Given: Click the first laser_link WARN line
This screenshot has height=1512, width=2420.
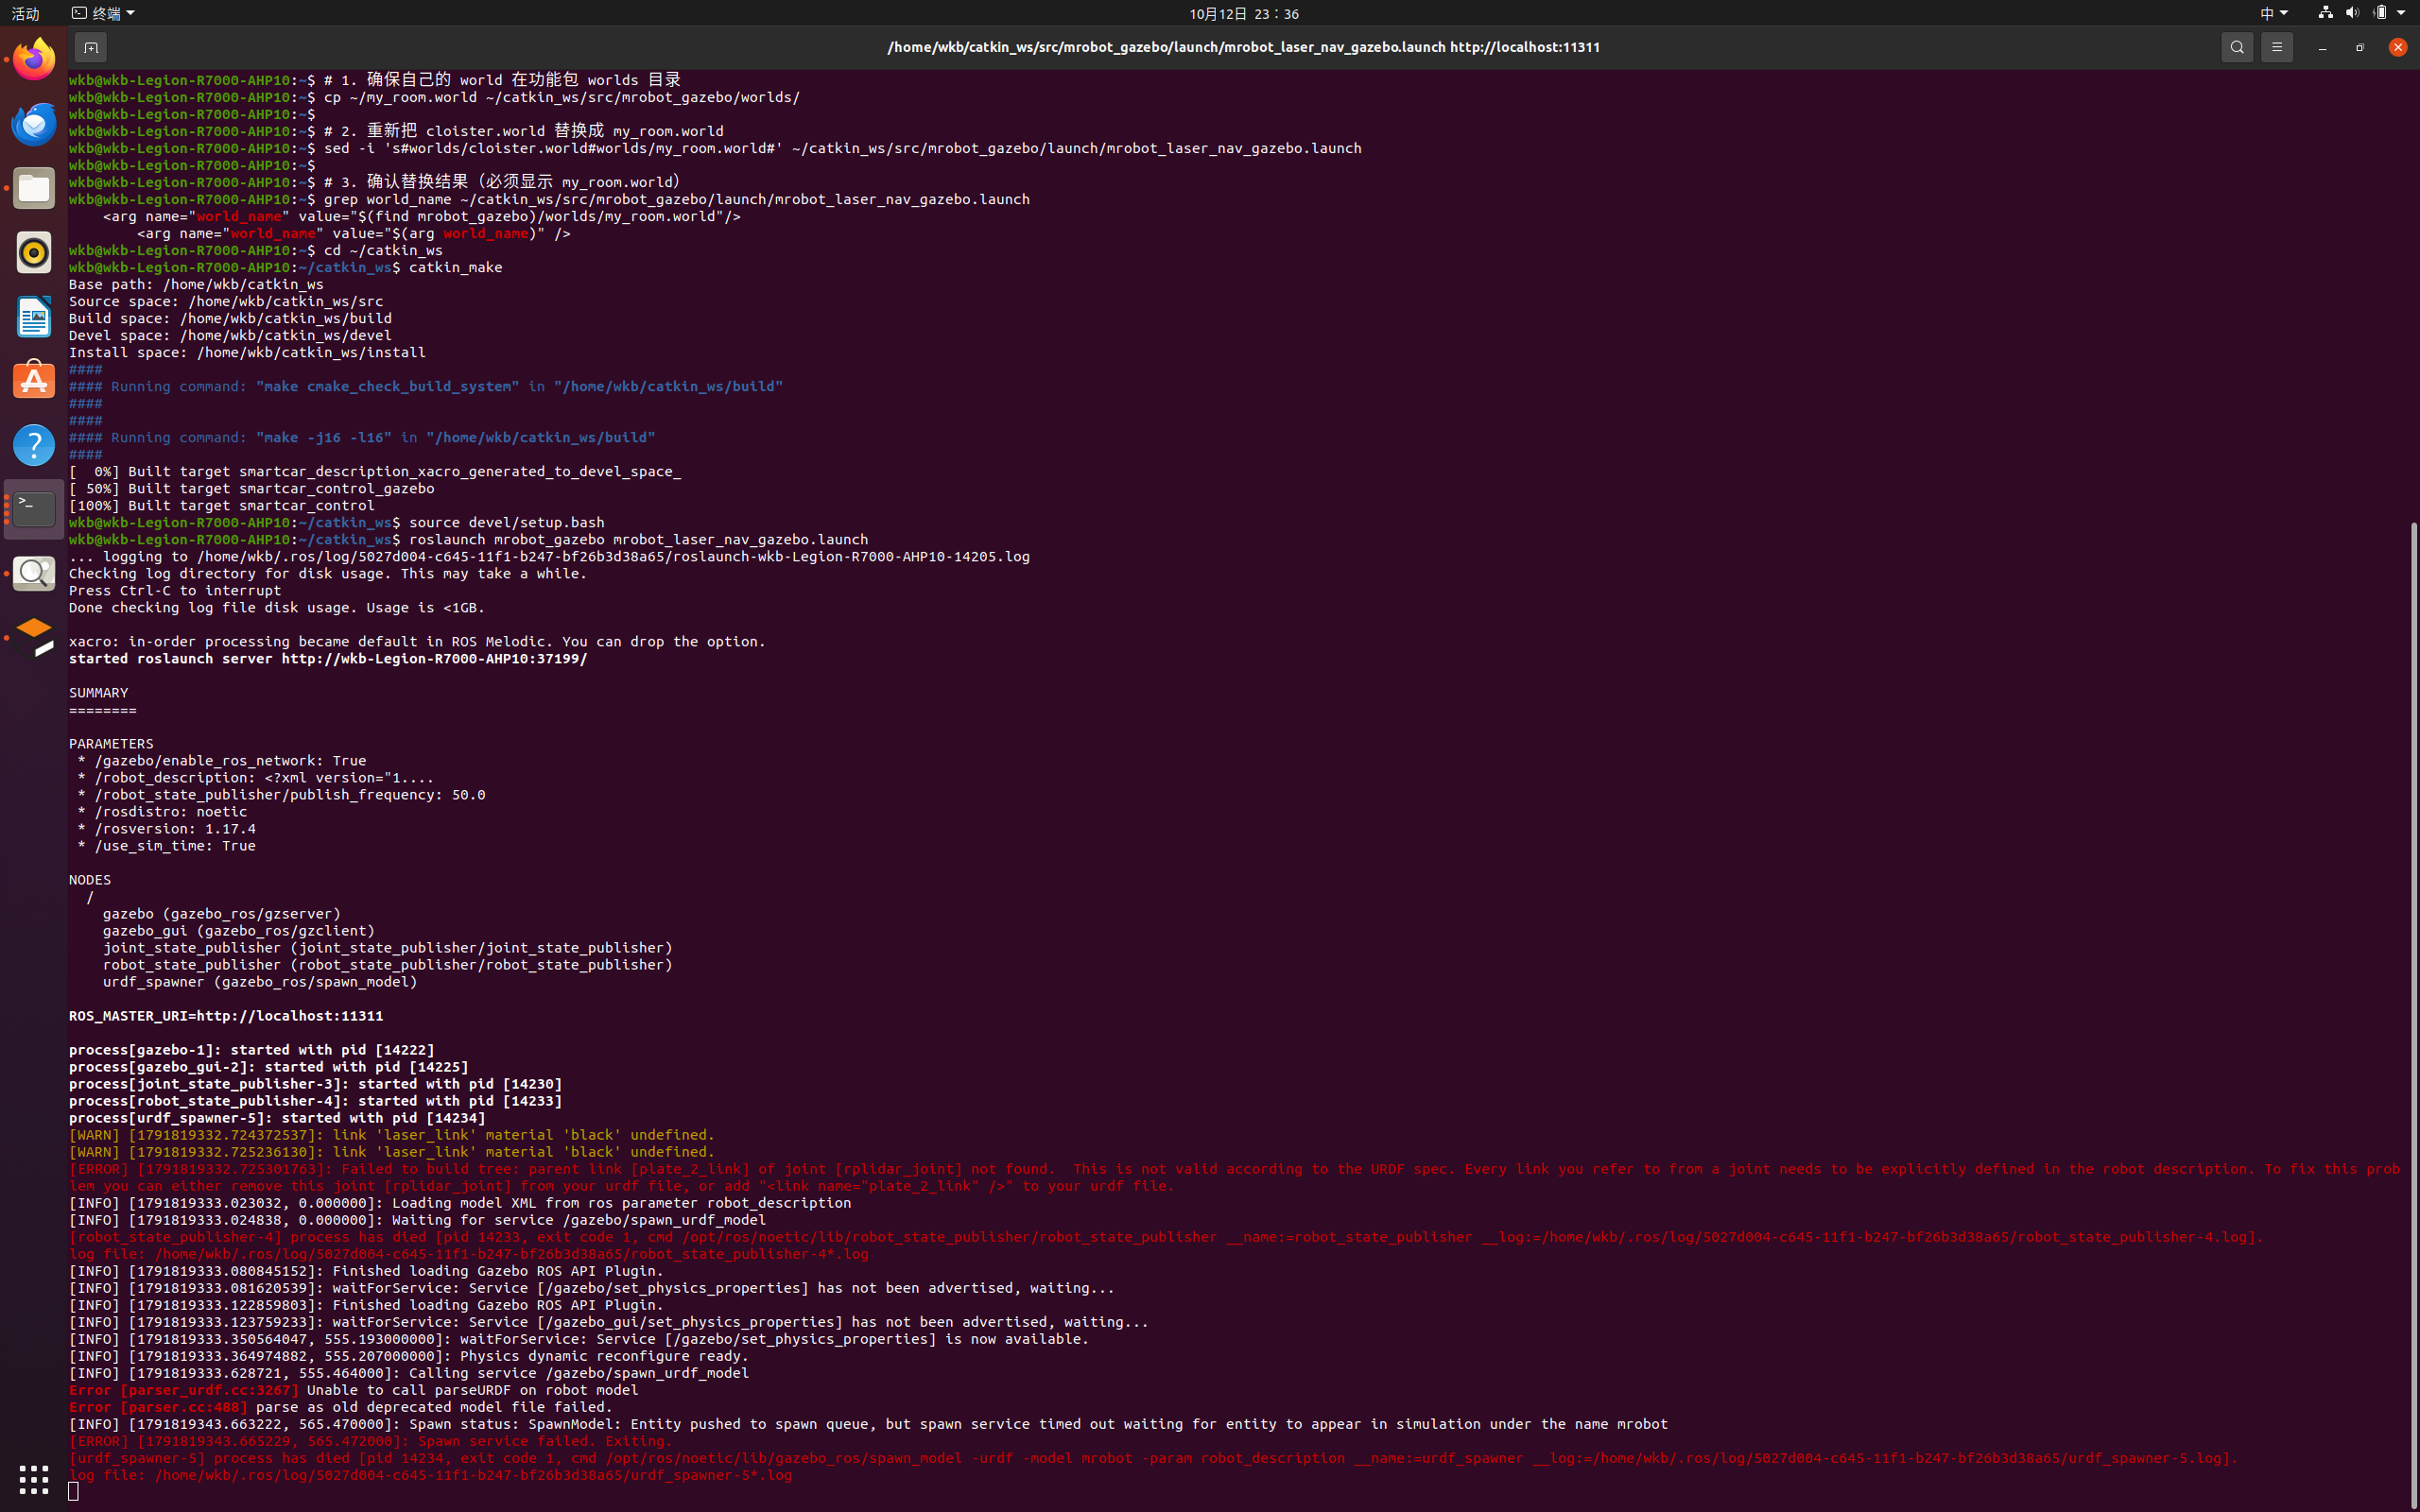Looking at the screenshot, I should [392, 1135].
